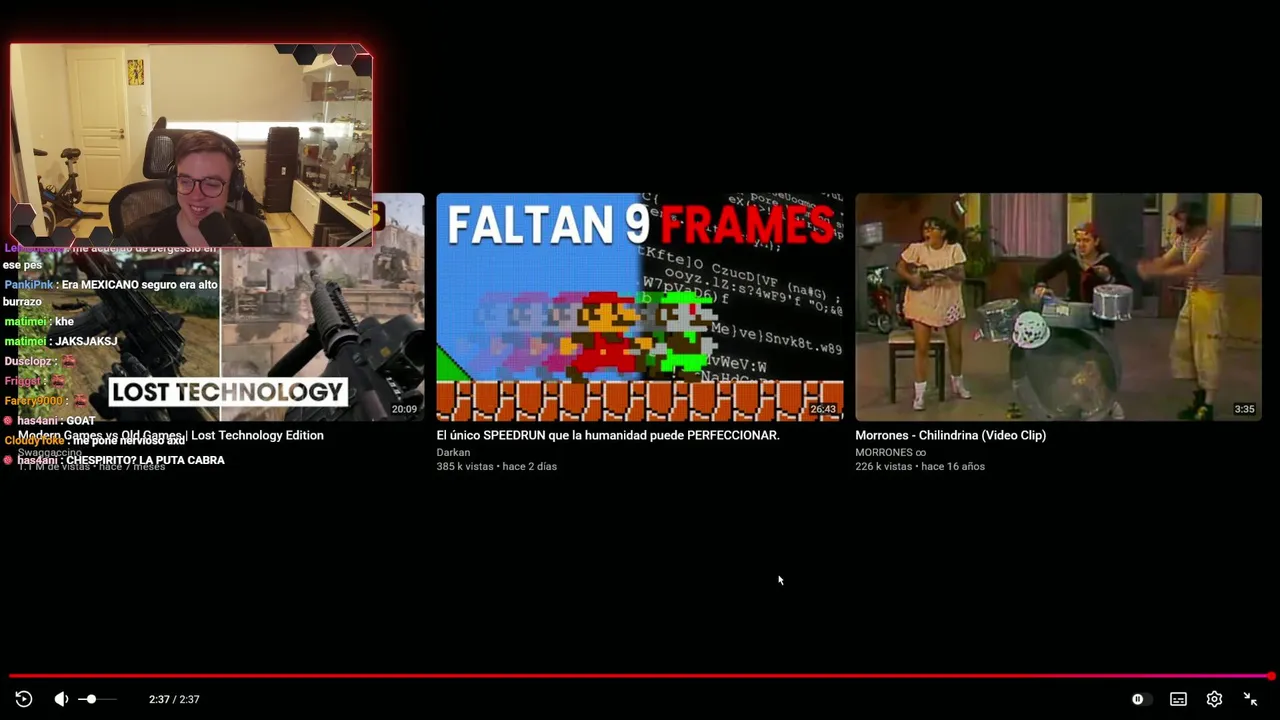
Task: Open the Morrones Chilindrina video thumbnail
Action: [1058, 307]
